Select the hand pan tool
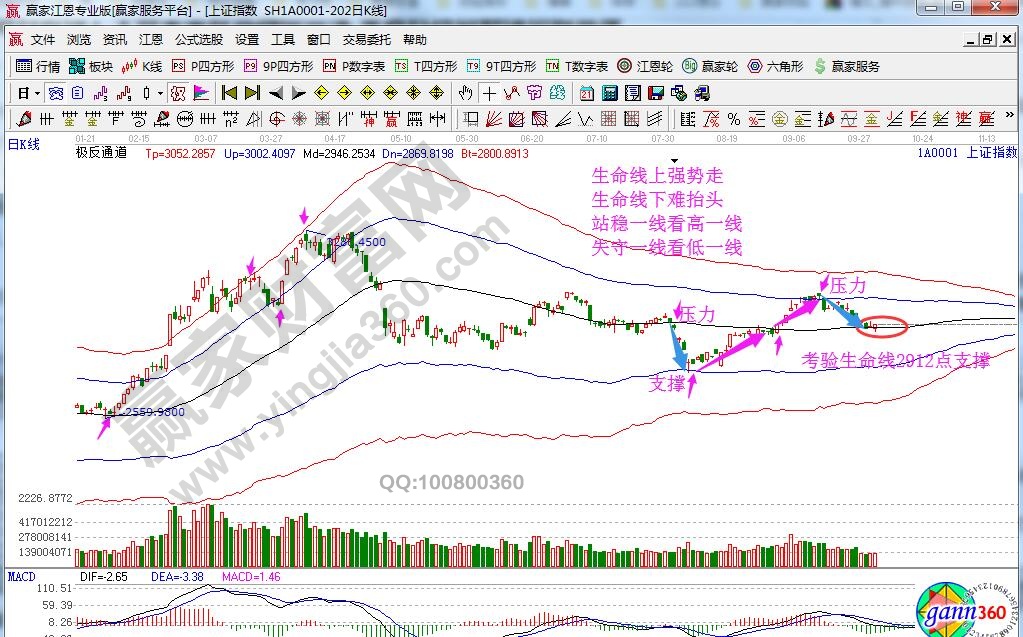The height and width of the screenshot is (637, 1023). [x=465, y=93]
